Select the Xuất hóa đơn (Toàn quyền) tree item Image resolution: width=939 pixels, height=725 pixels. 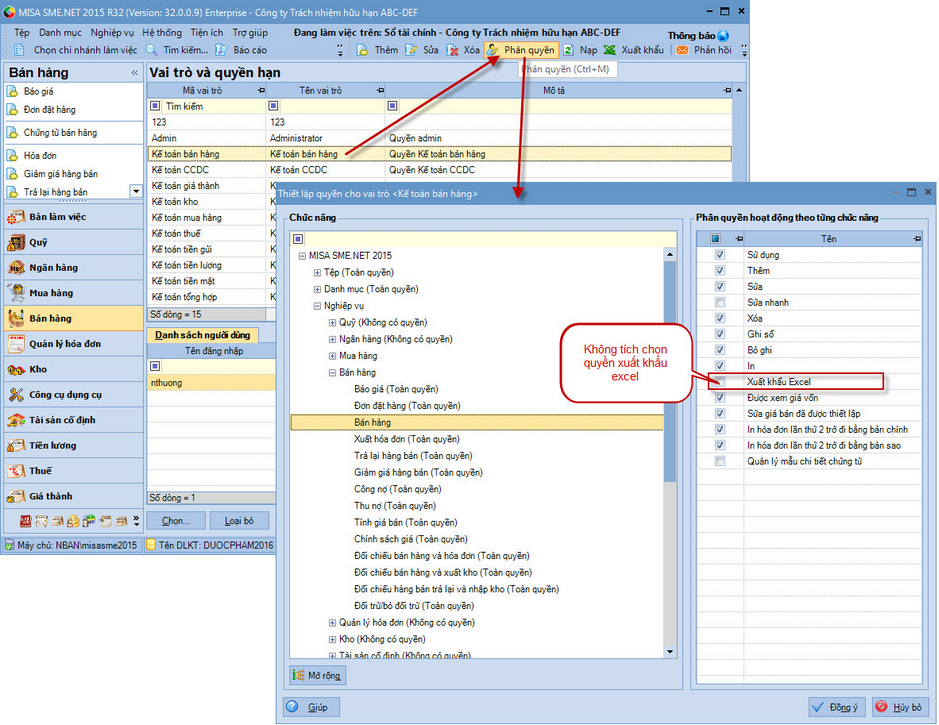407,439
